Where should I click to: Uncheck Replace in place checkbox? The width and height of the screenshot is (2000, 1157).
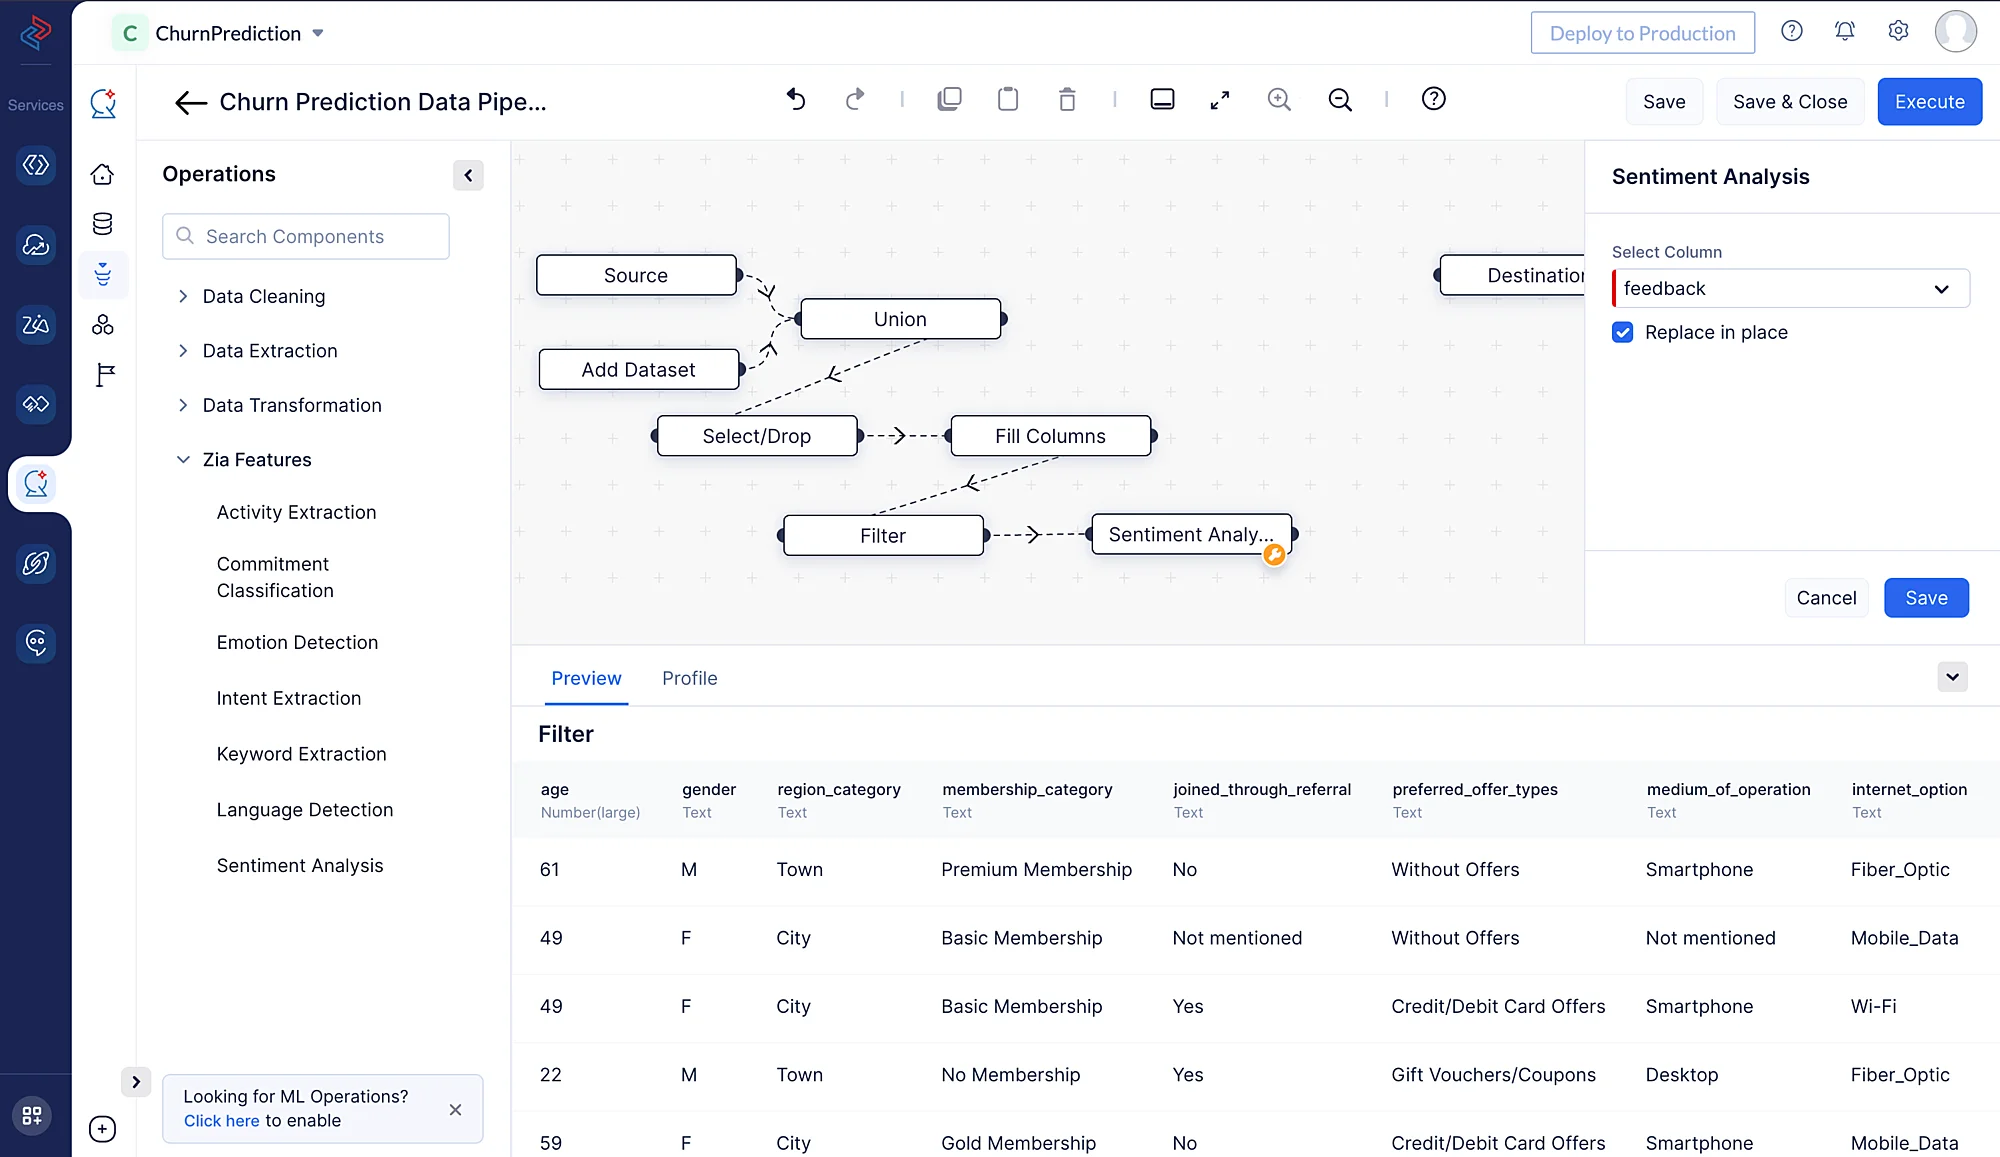pyautogui.click(x=1623, y=332)
